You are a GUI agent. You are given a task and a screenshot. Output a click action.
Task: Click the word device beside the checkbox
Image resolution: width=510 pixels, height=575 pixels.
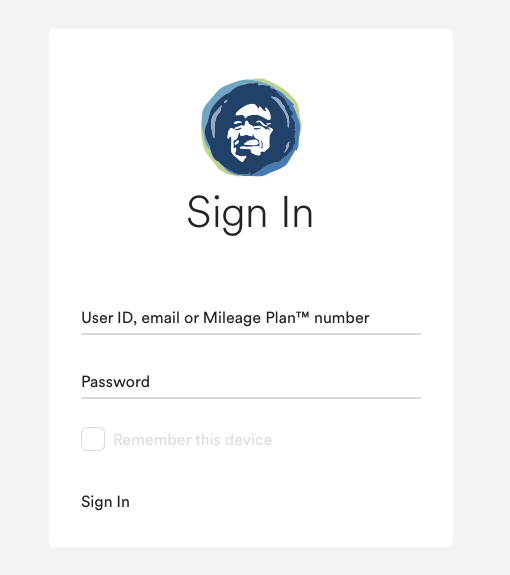pos(248,440)
